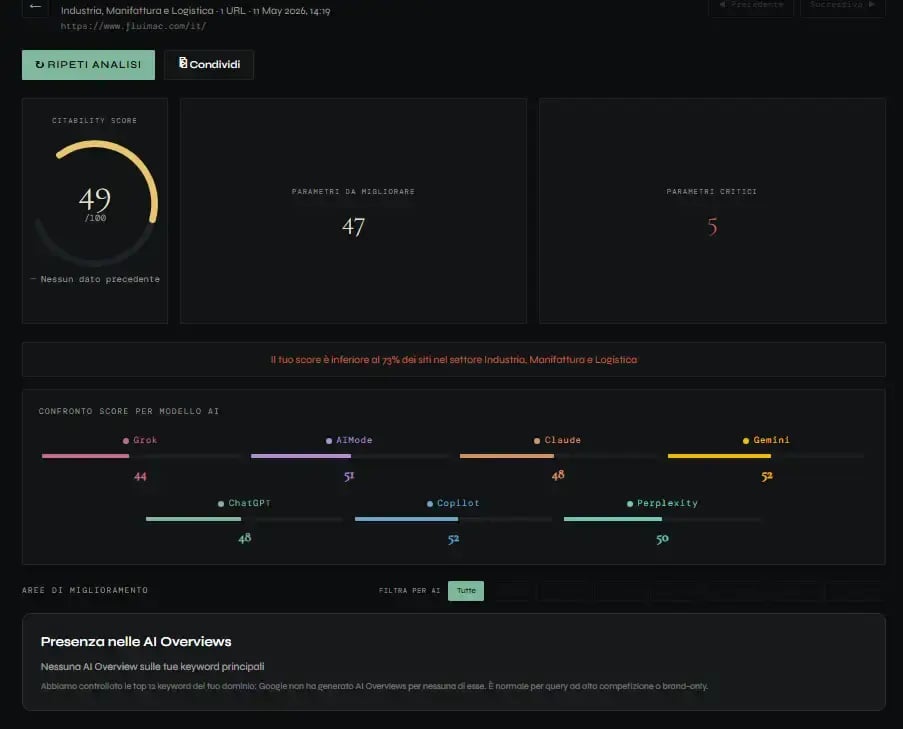Click the share icon in Condividi
Viewport: 903px width, 729px height.
coord(183,63)
